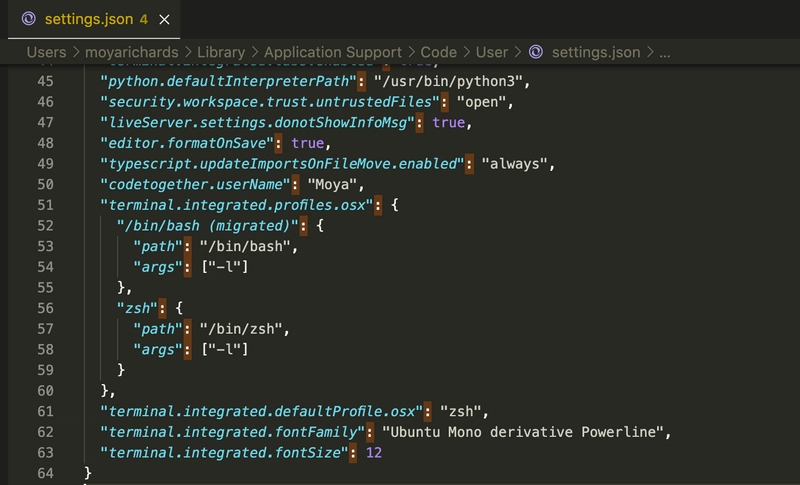The image size is (800, 485).
Task: Click the "always" value on line 49
Action: tap(514, 164)
